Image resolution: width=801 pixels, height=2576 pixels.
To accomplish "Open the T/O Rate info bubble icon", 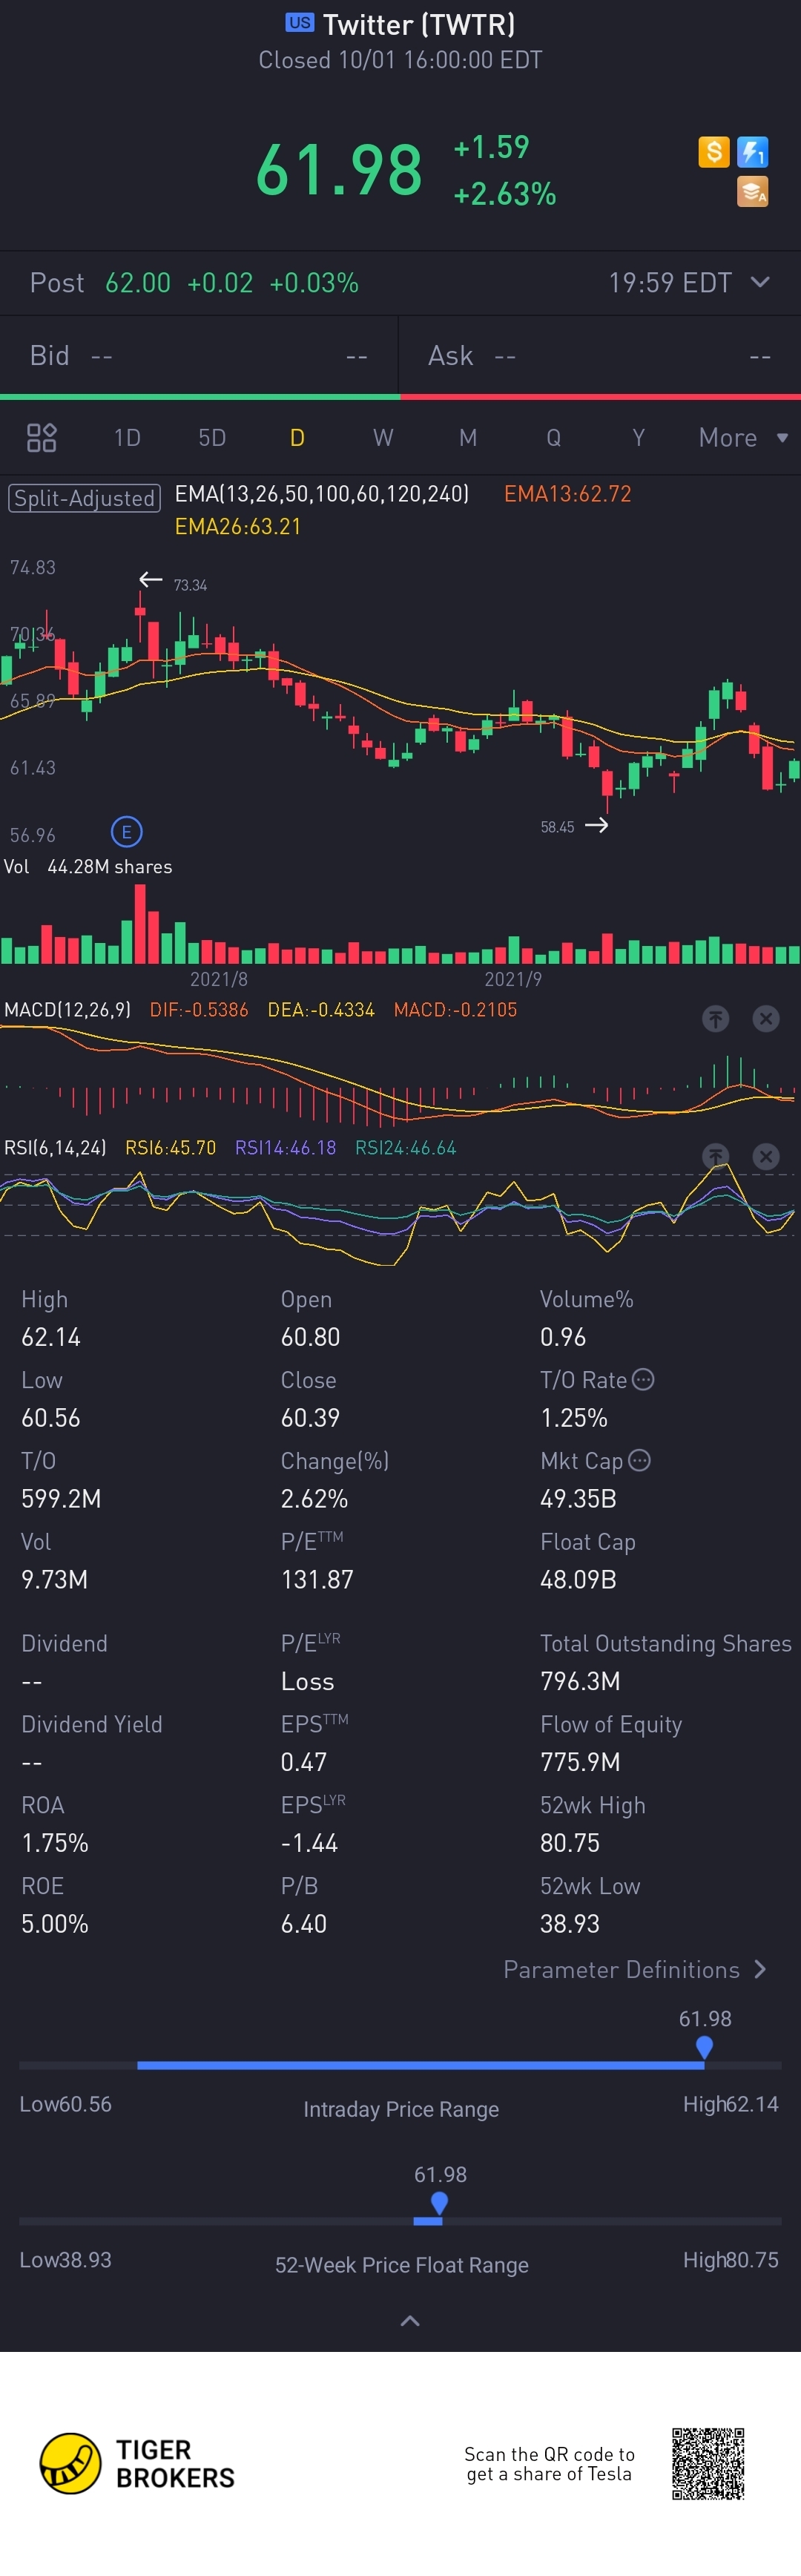I will pos(643,1379).
